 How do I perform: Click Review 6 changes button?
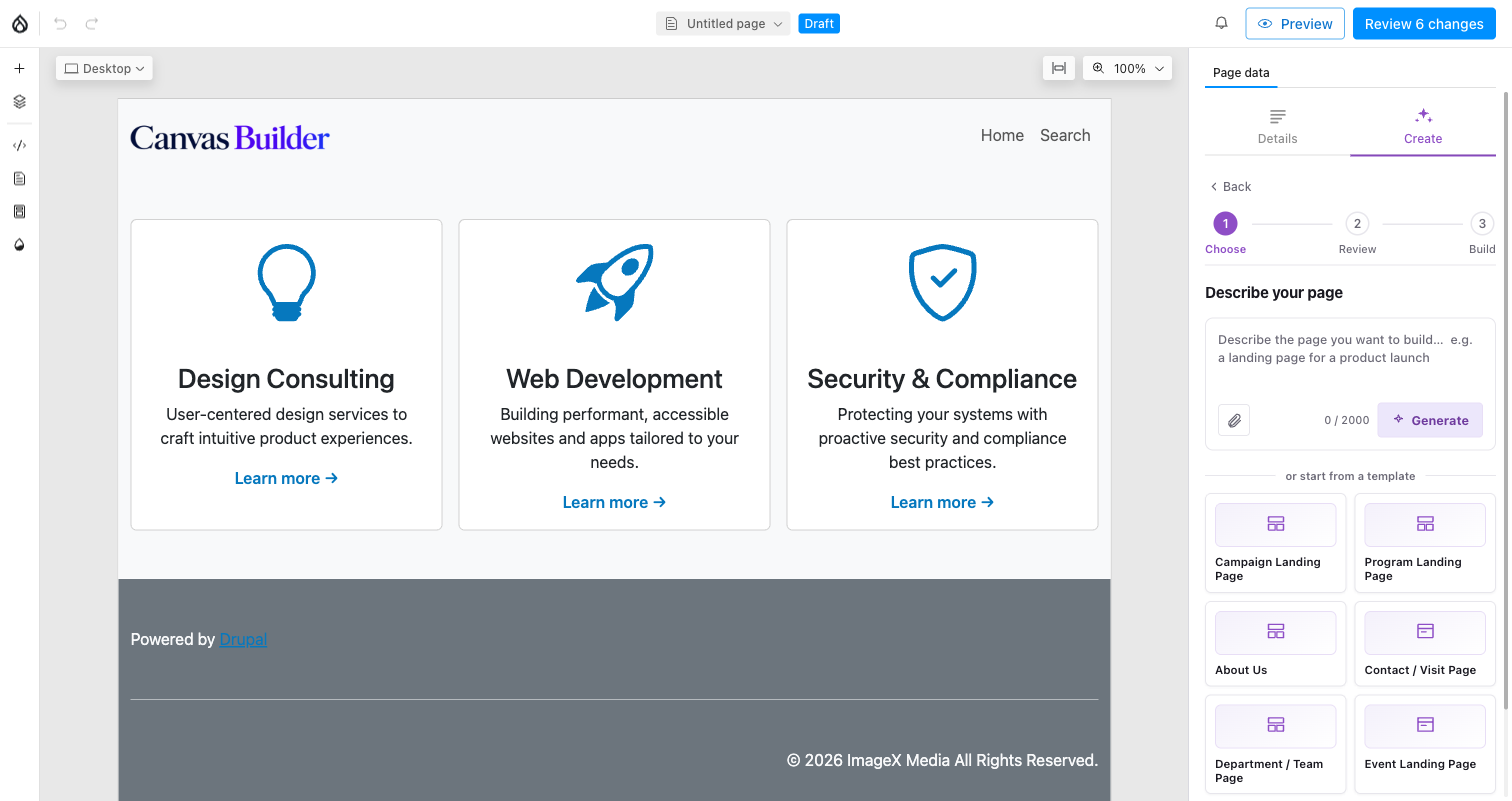(x=1424, y=23)
